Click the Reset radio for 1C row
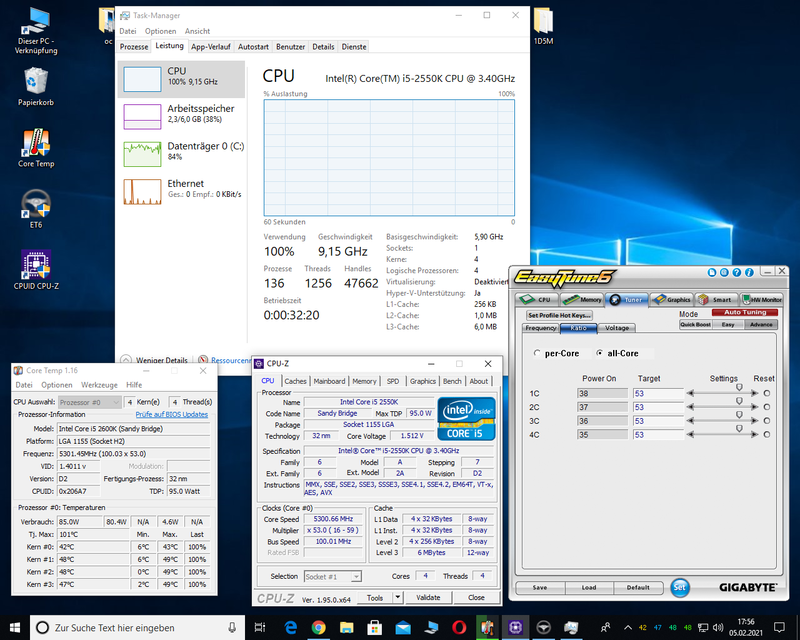Viewport: 800px width, 640px height. [767, 393]
